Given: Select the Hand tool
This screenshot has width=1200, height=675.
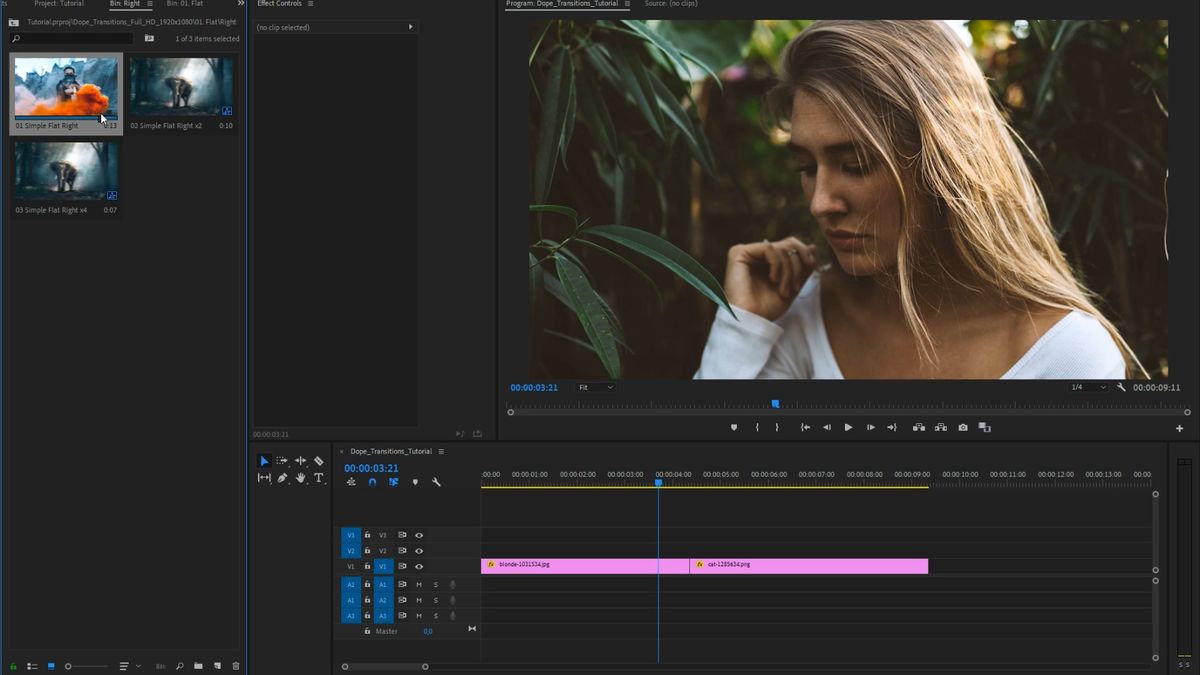Looking at the screenshot, I should (300, 478).
